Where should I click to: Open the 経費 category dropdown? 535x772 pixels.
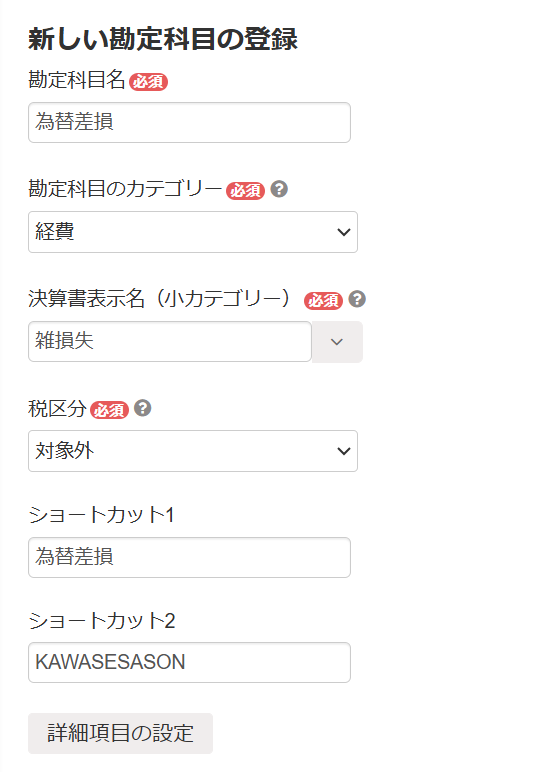pyautogui.click(x=193, y=232)
